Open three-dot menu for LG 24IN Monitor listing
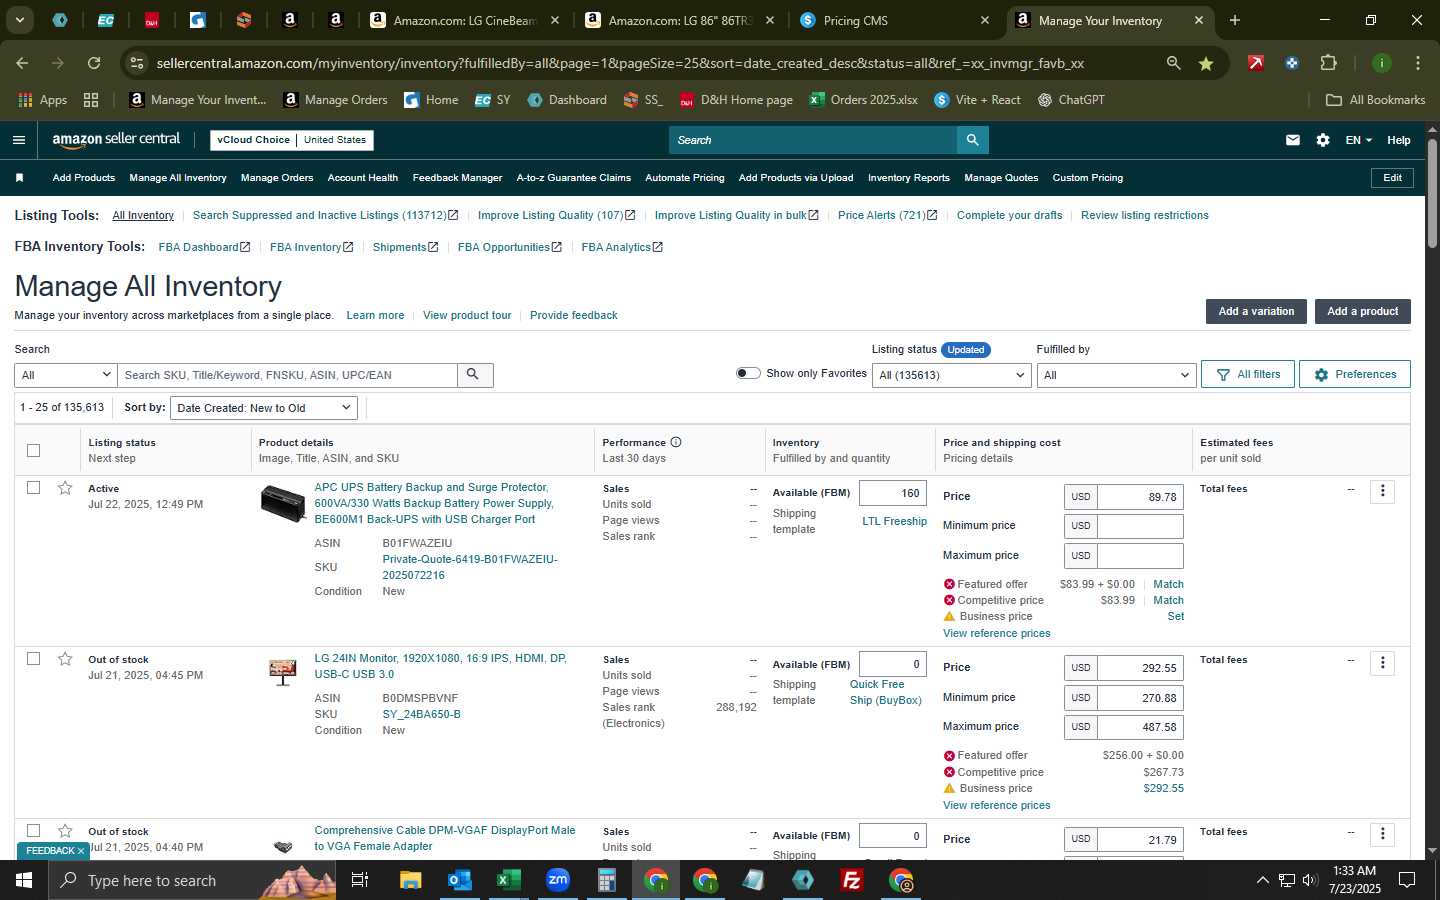The width and height of the screenshot is (1440, 900). point(1382,662)
